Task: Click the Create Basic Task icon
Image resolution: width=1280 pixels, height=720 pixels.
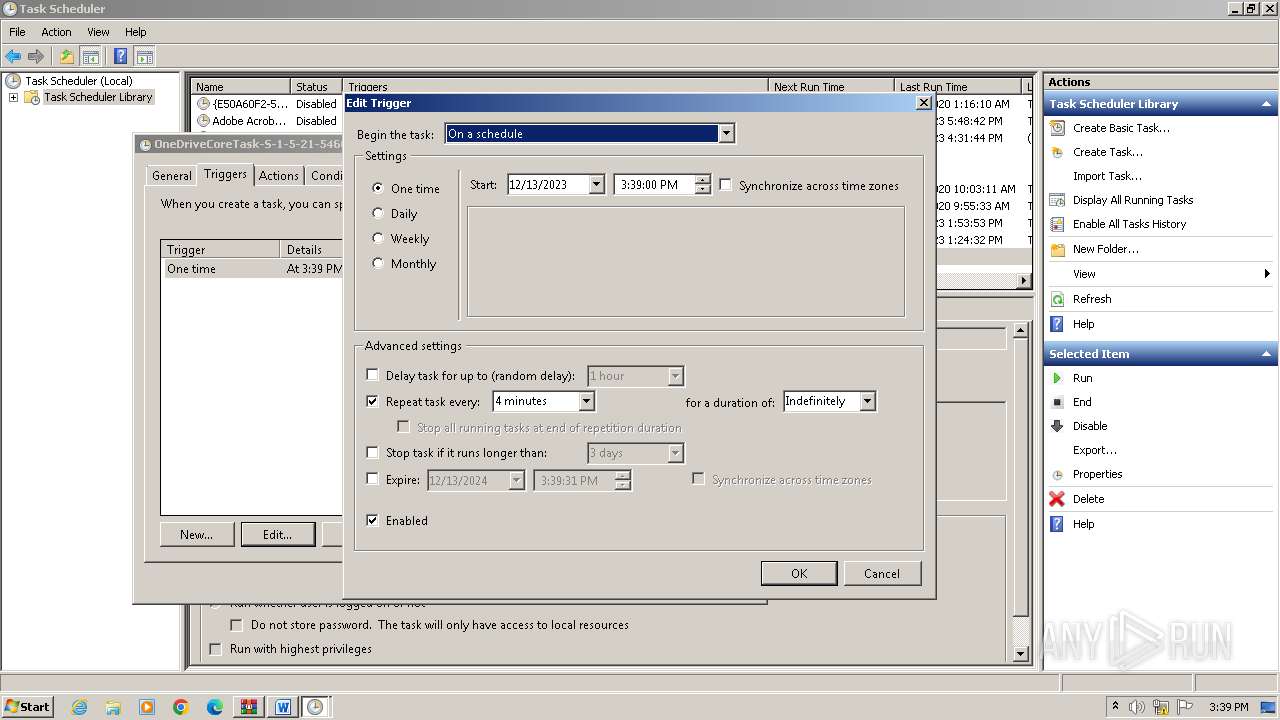Action: [1057, 128]
